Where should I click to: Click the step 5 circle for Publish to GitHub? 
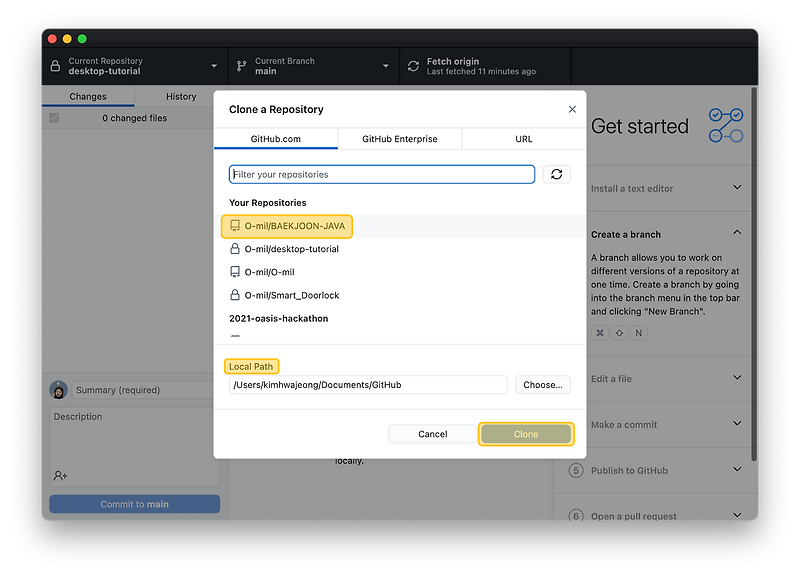pos(577,470)
